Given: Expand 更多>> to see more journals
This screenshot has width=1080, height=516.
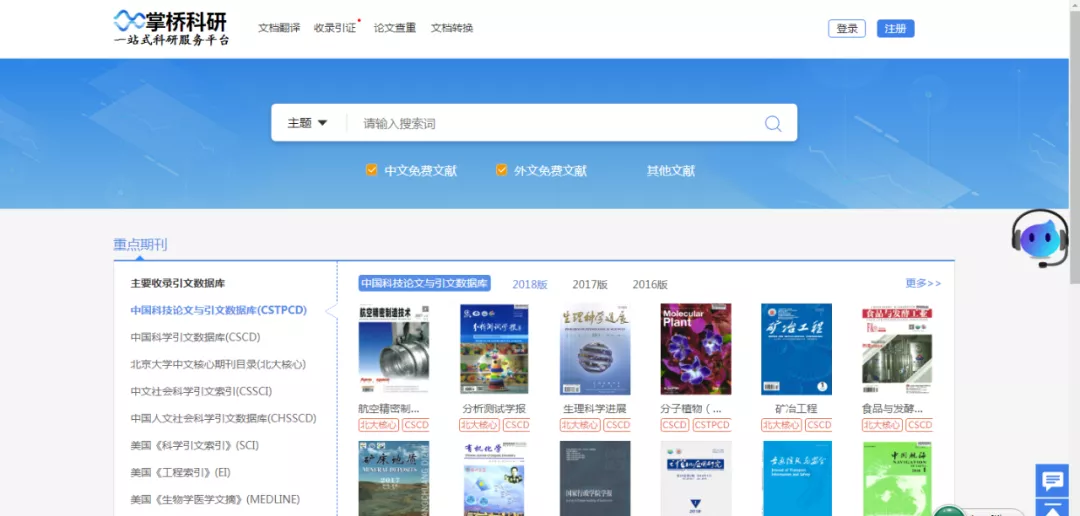Looking at the screenshot, I should point(922,284).
